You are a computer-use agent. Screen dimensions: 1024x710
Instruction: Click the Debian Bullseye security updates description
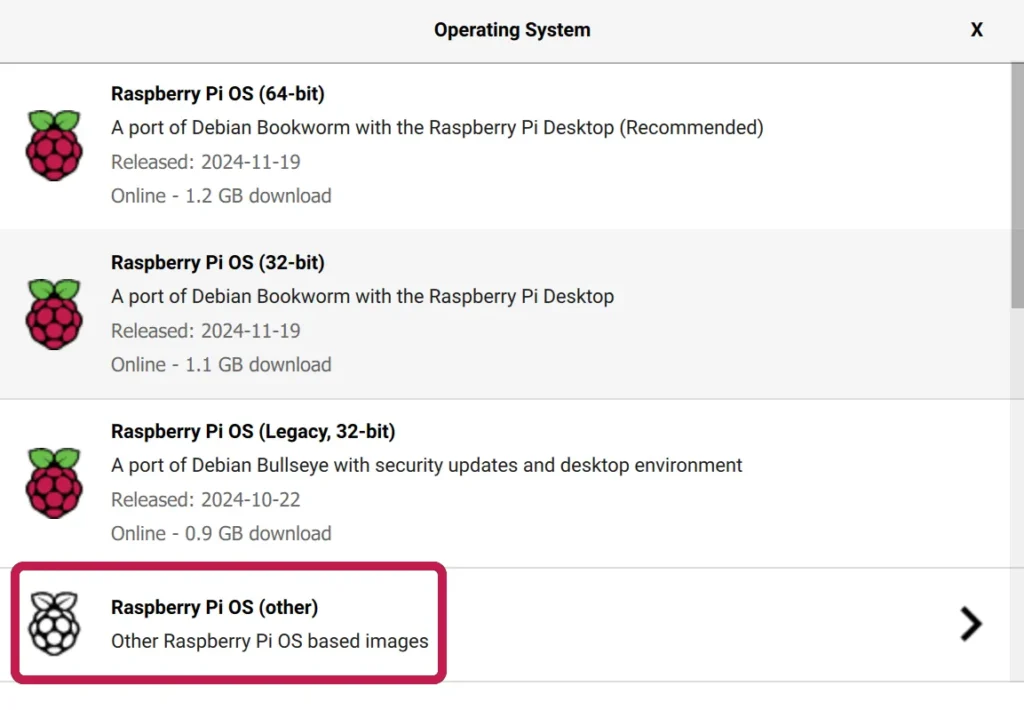point(426,466)
